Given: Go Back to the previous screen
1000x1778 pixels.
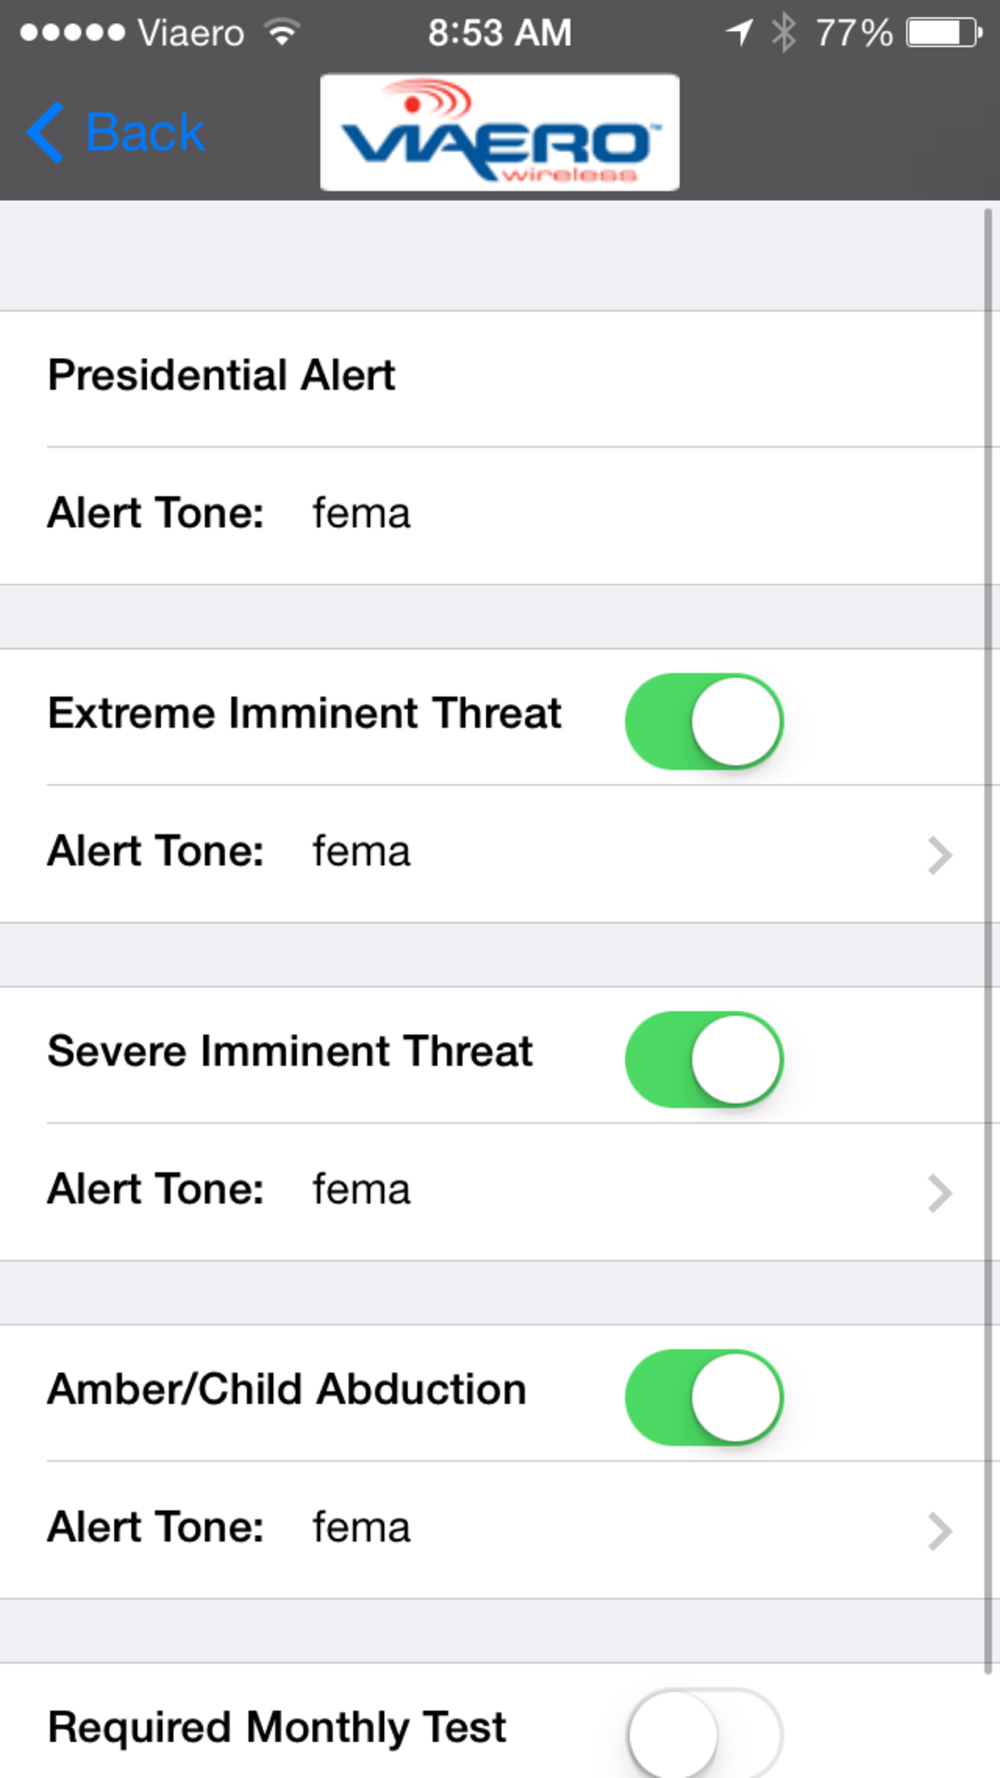Looking at the screenshot, I should (116, 132).
